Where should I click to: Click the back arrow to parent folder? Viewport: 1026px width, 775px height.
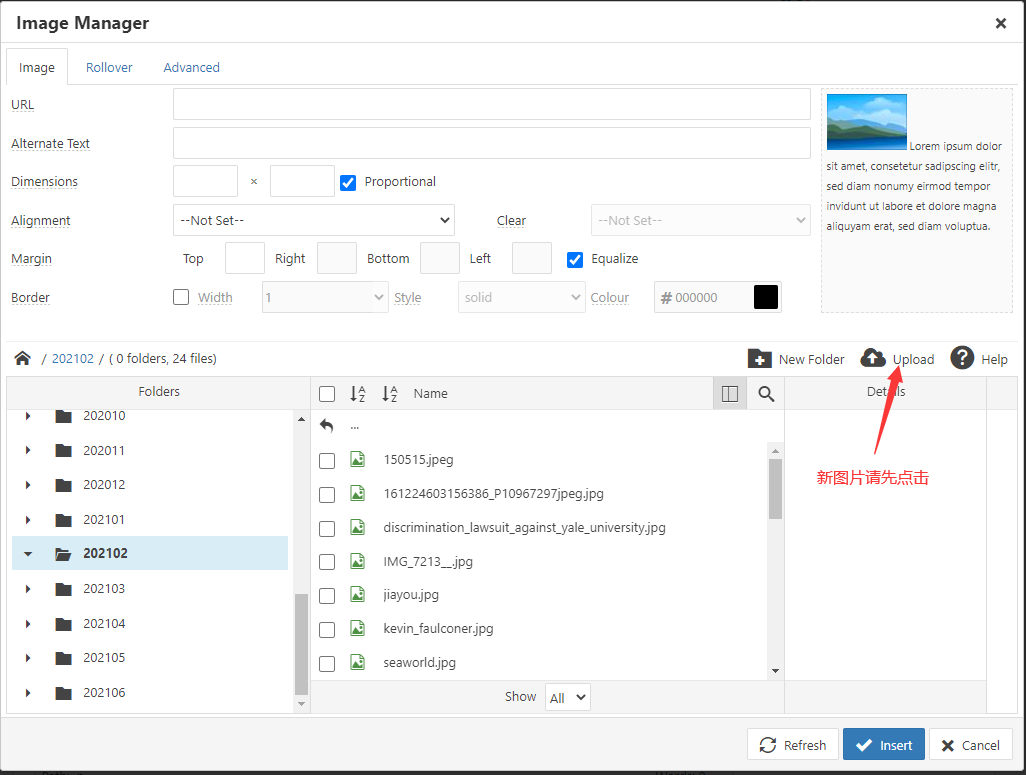click(327, 425)
